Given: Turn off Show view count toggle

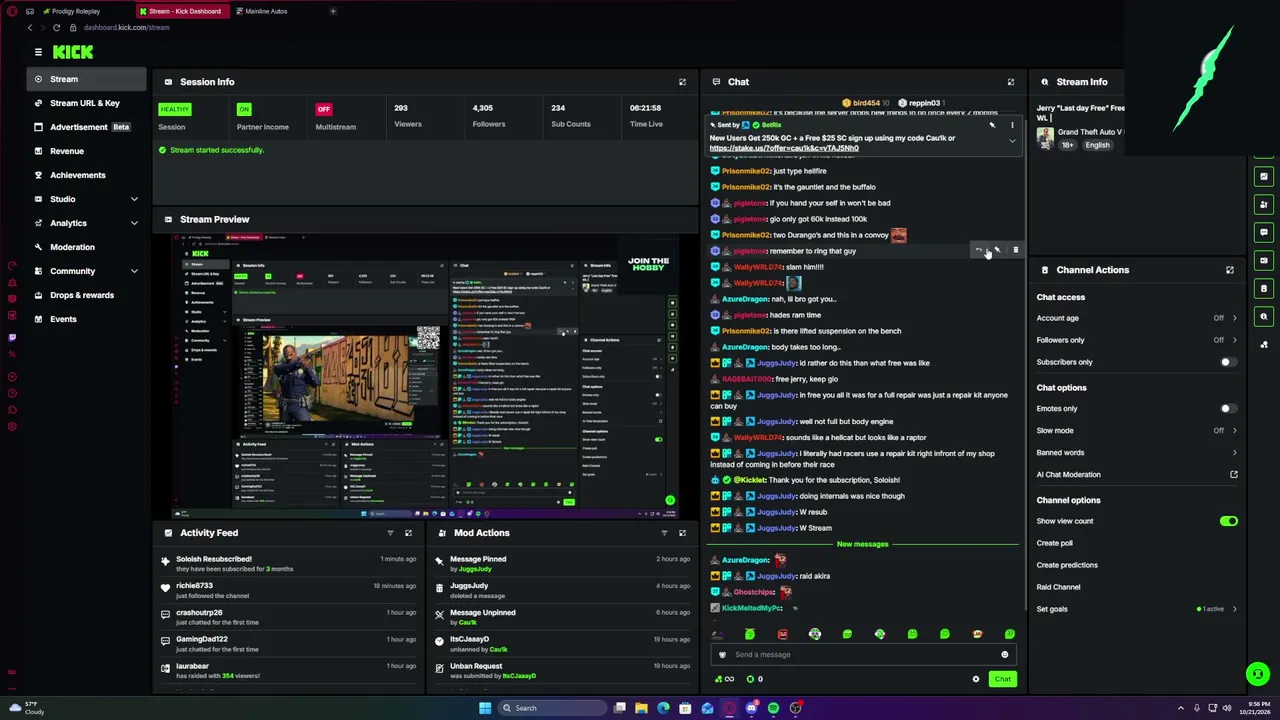Looking at the screenshot, I should tap(1228, 521).
